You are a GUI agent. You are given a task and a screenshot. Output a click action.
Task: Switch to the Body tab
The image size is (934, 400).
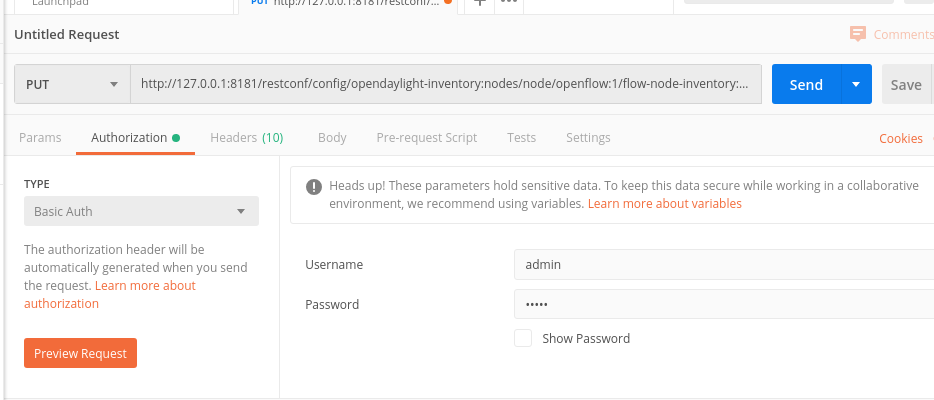[x=332, y=138]
